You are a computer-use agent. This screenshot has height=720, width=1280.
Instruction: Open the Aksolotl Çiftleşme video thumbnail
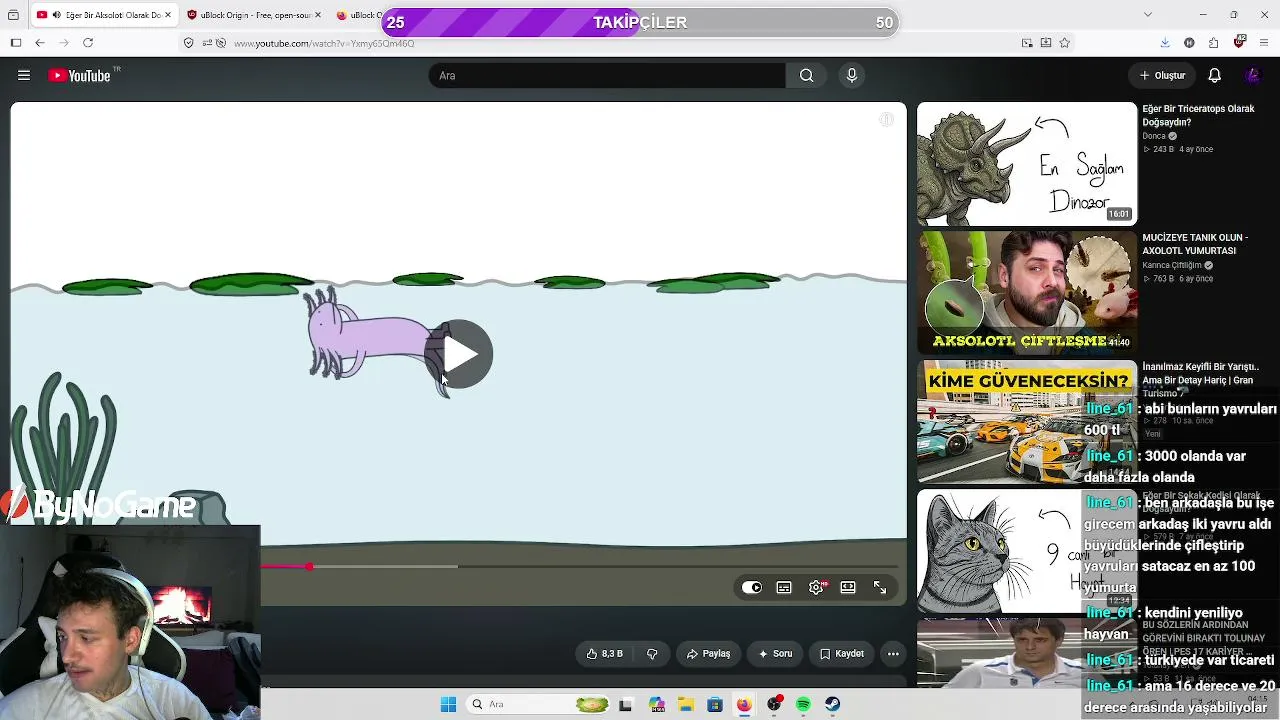coord(1027,293)
